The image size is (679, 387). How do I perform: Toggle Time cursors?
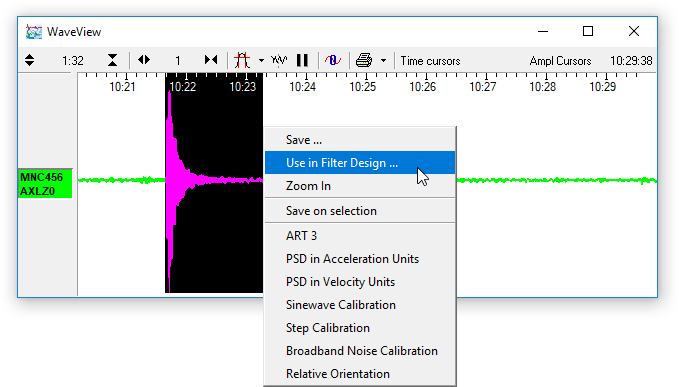pos(430,61)
